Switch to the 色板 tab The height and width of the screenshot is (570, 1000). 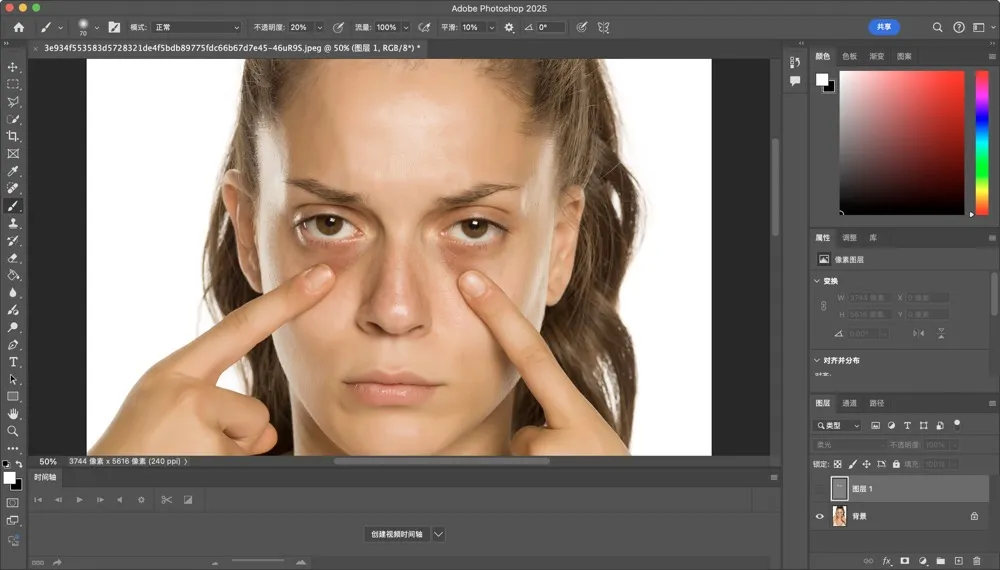coord(849,57)
